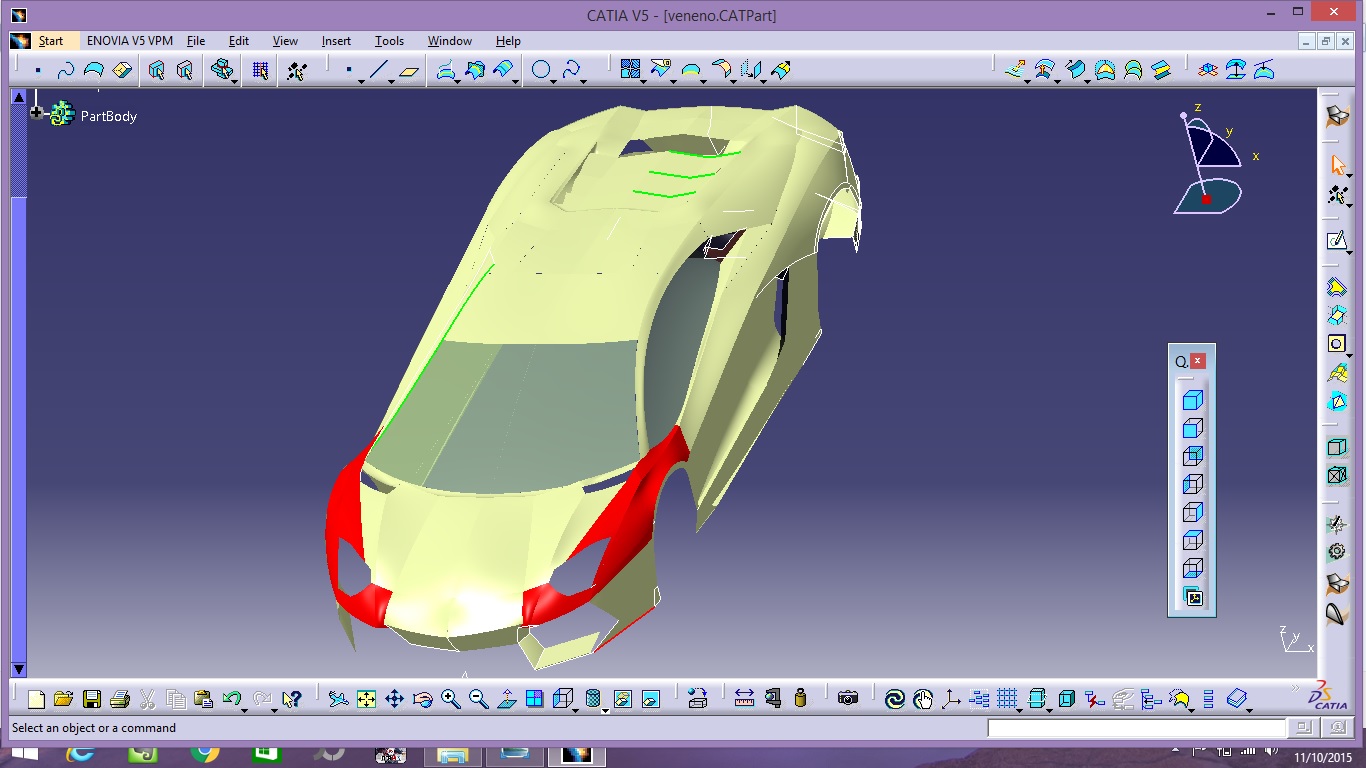
Task: Click the taskbar date 11/10/2015
Action: click(1322, 758)
